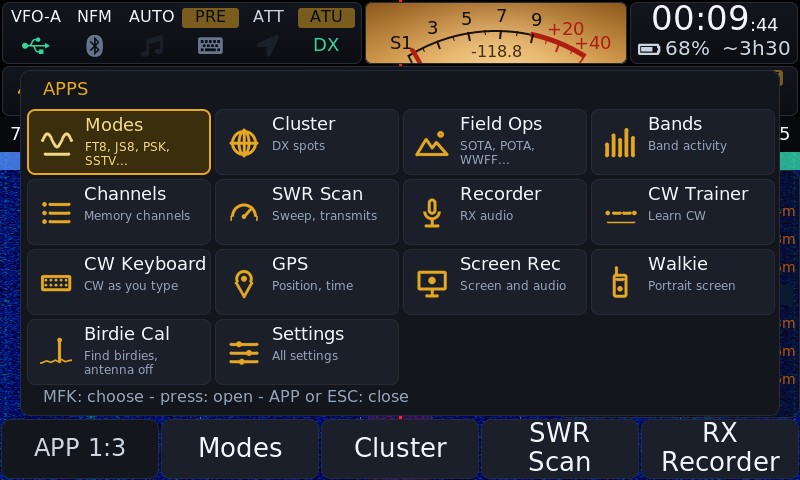The width and height of the screenshot is (800, 480).
Task: Click 'Portrait screen' under Walkie
Action: pyautogui.click(x=691, y=286)
